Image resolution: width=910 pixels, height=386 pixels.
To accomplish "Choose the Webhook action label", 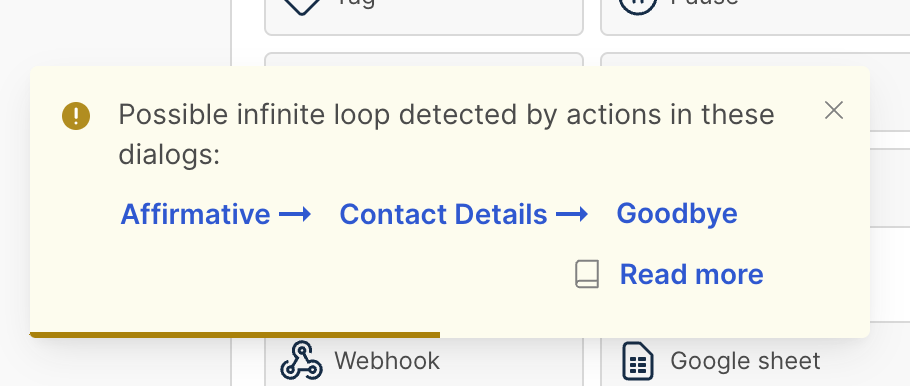I will 387,361.
